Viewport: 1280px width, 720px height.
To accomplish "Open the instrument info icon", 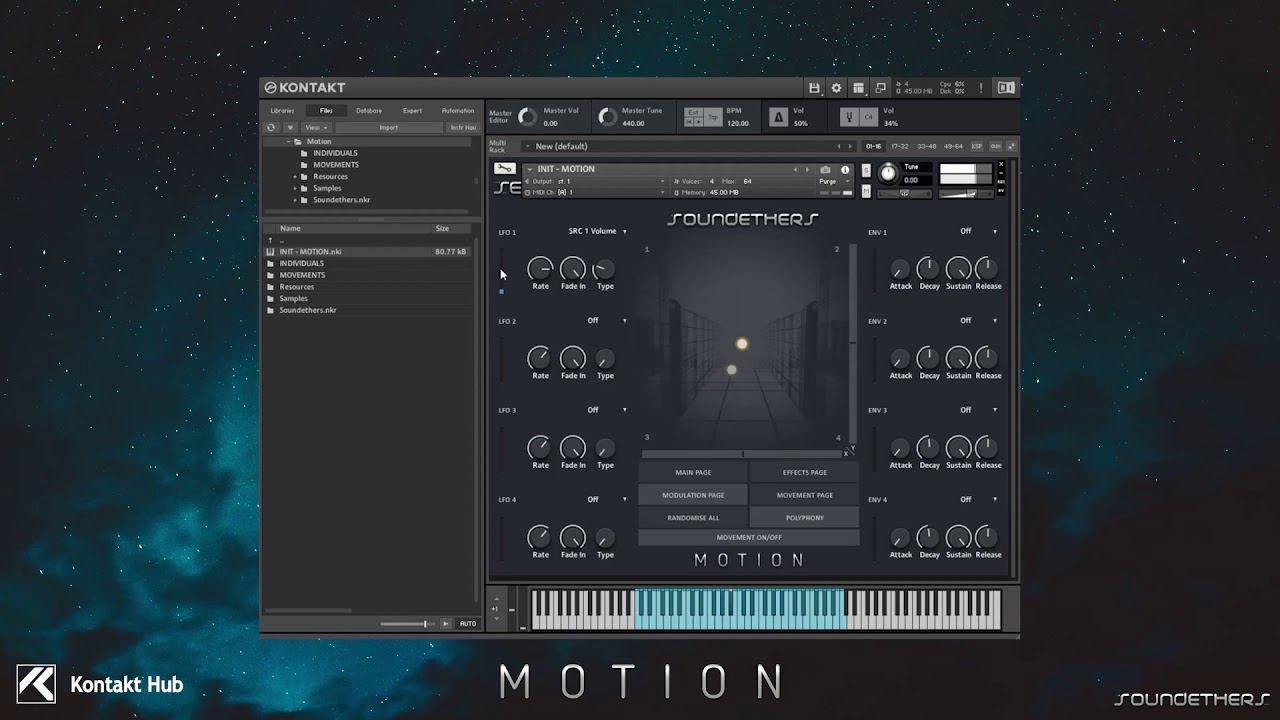I will pos(845,170).
